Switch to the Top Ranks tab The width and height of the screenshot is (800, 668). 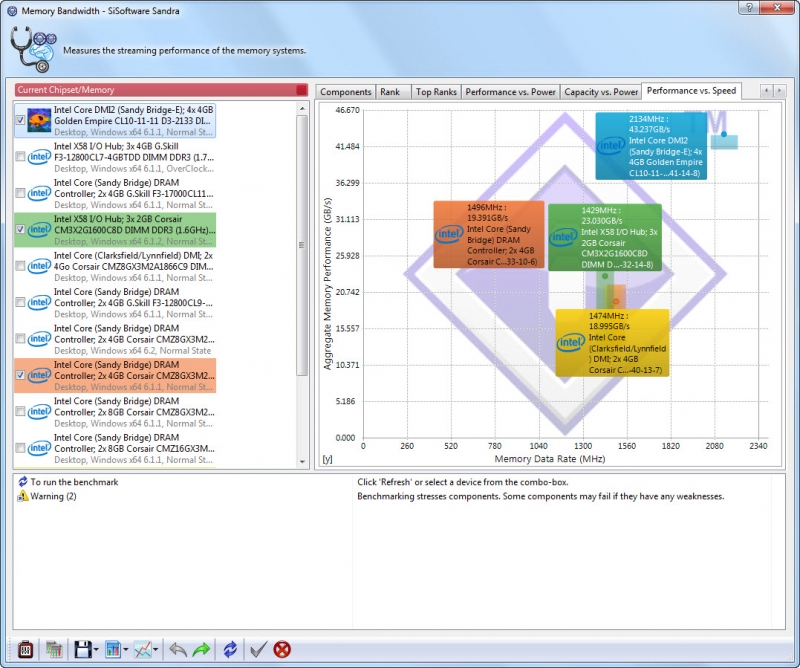click(436, 92)
